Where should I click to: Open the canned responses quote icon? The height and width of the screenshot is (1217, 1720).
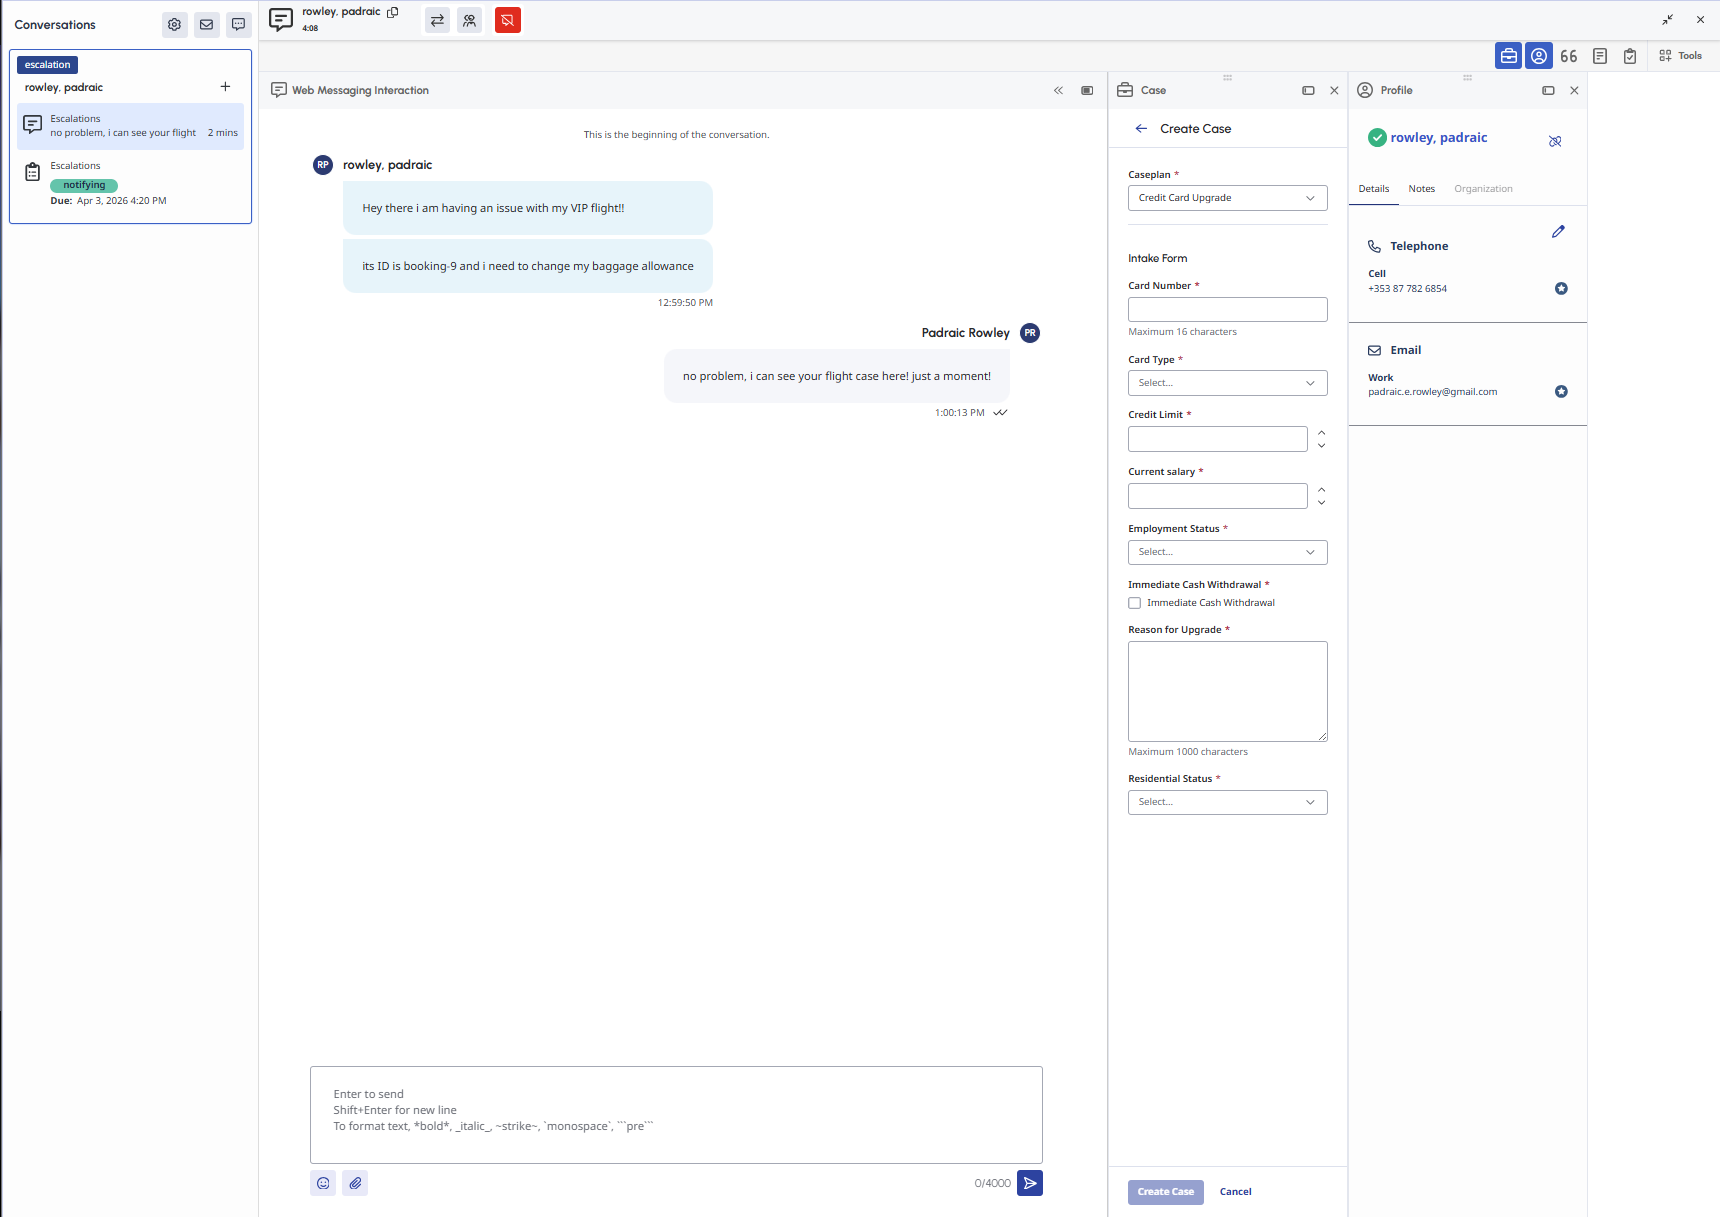click(x=1569, y=56)
